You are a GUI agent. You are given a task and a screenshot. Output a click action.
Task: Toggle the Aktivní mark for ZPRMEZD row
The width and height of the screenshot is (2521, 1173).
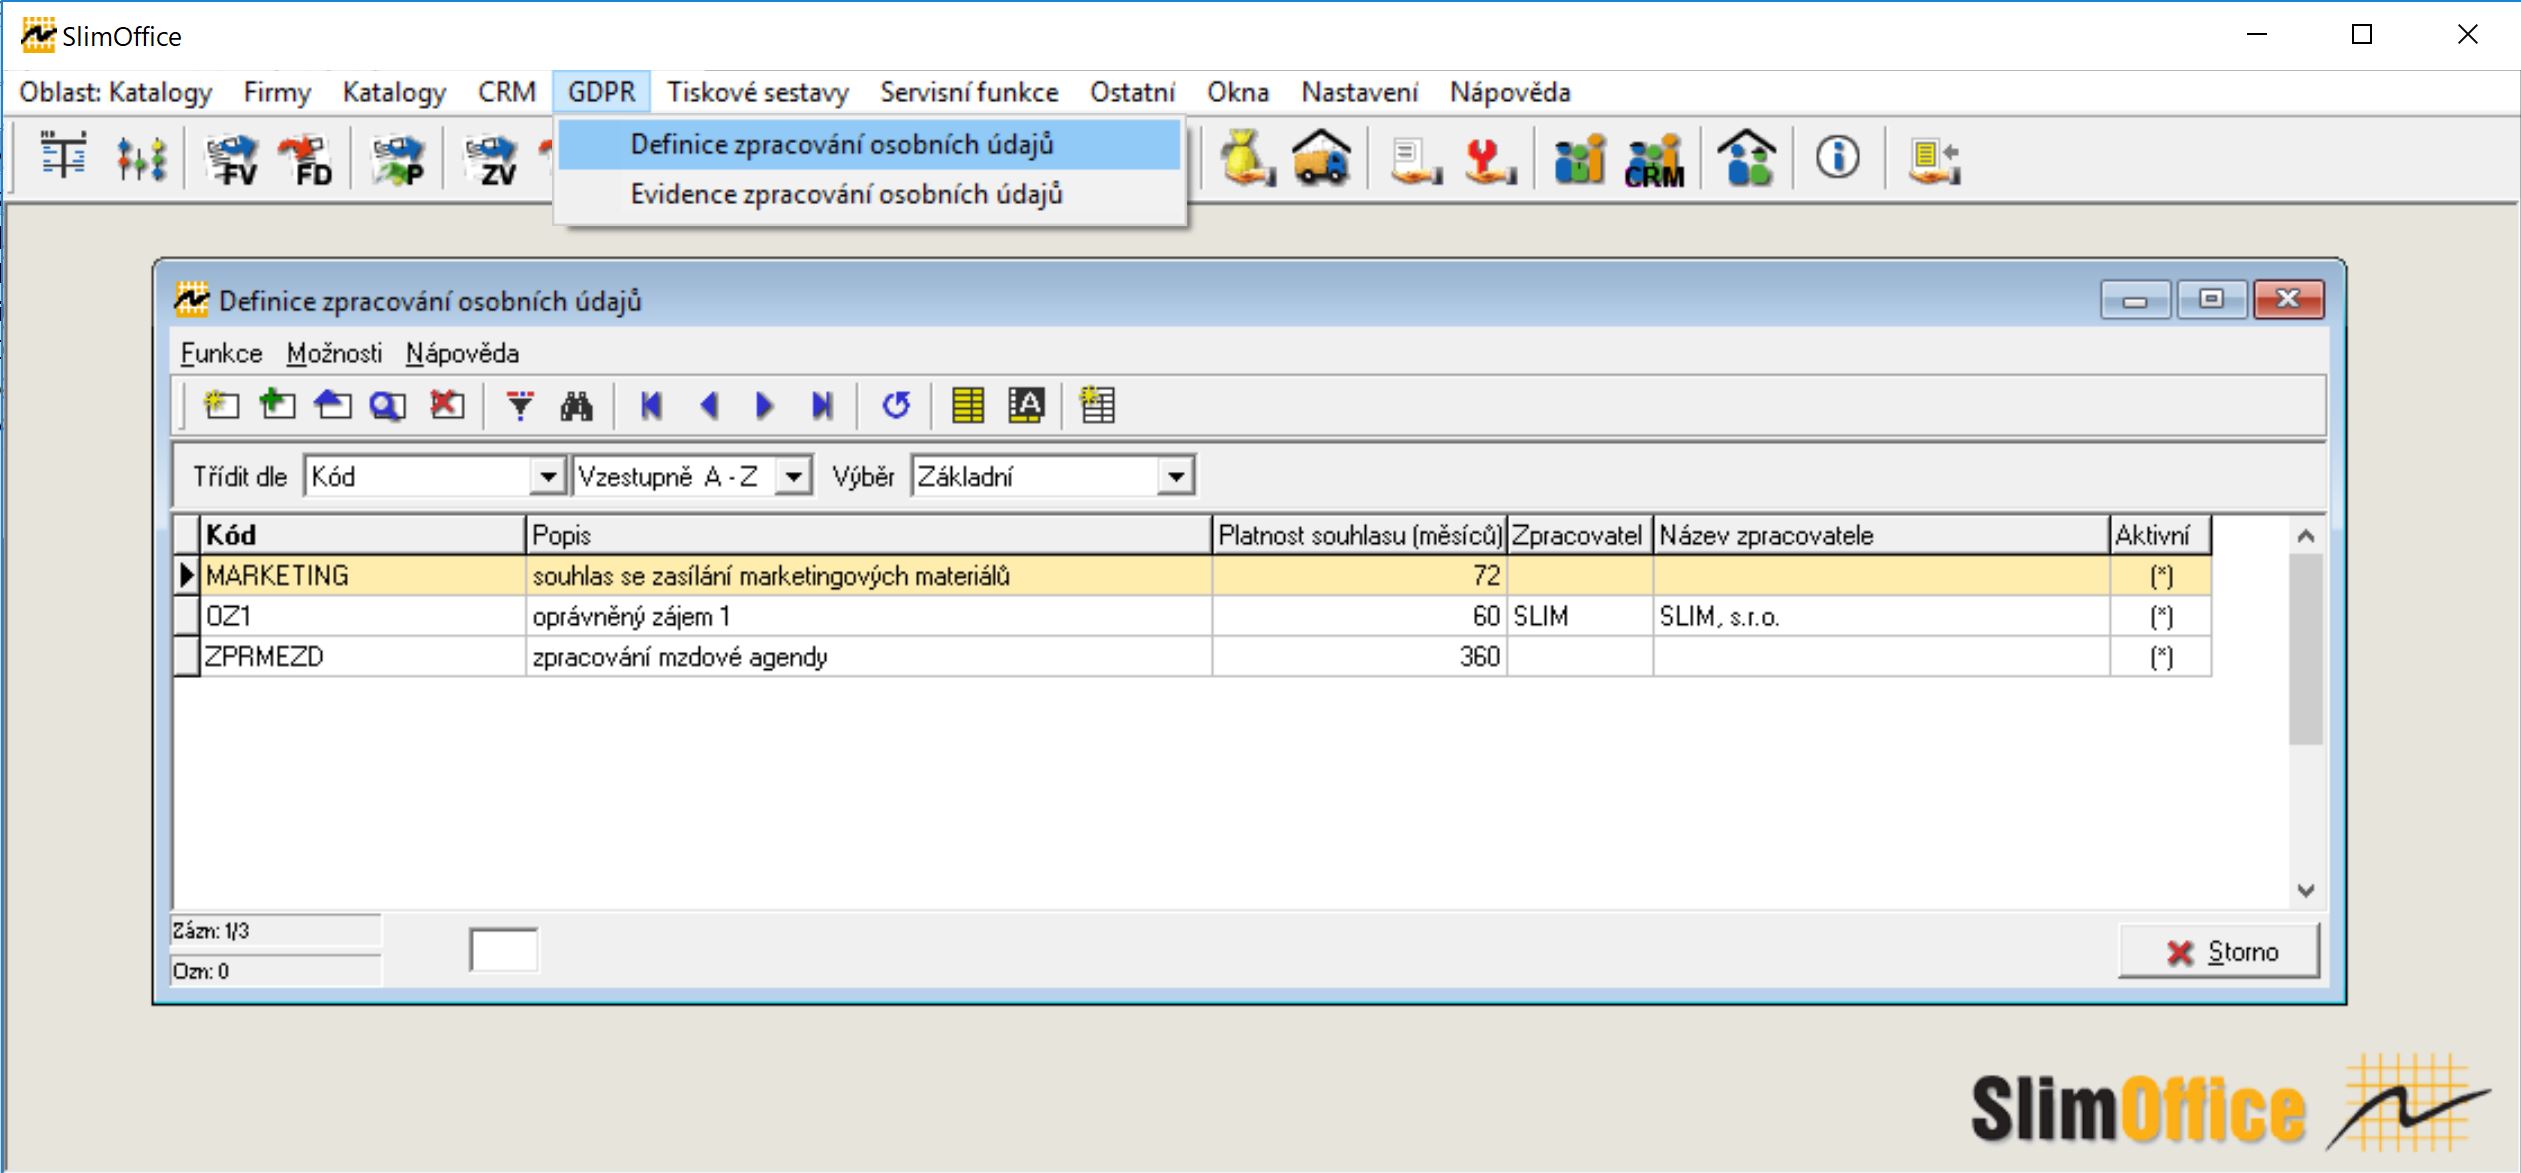coord(2161,657)
